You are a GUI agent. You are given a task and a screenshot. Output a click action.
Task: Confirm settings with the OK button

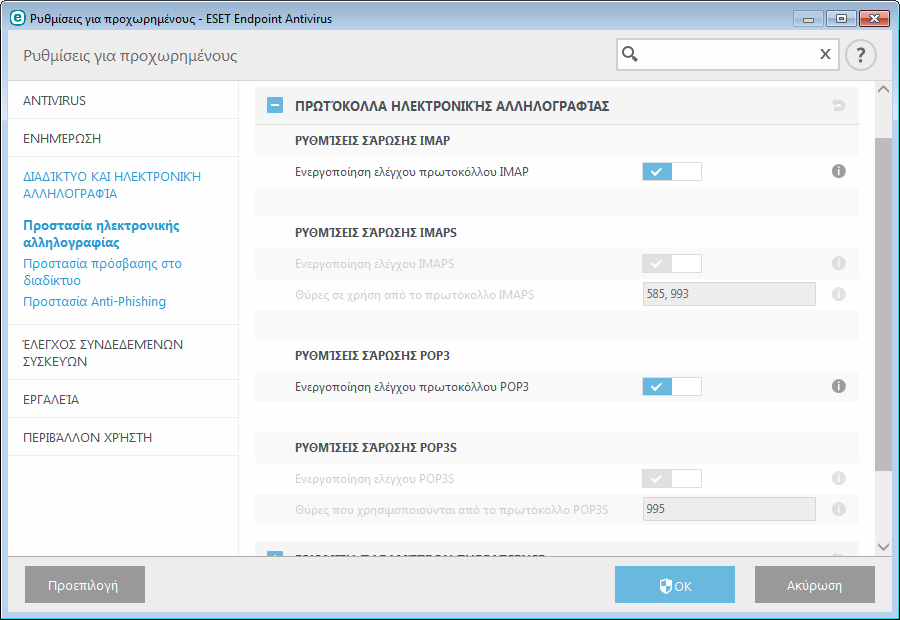pyautogui.click(x=674, y=584)
